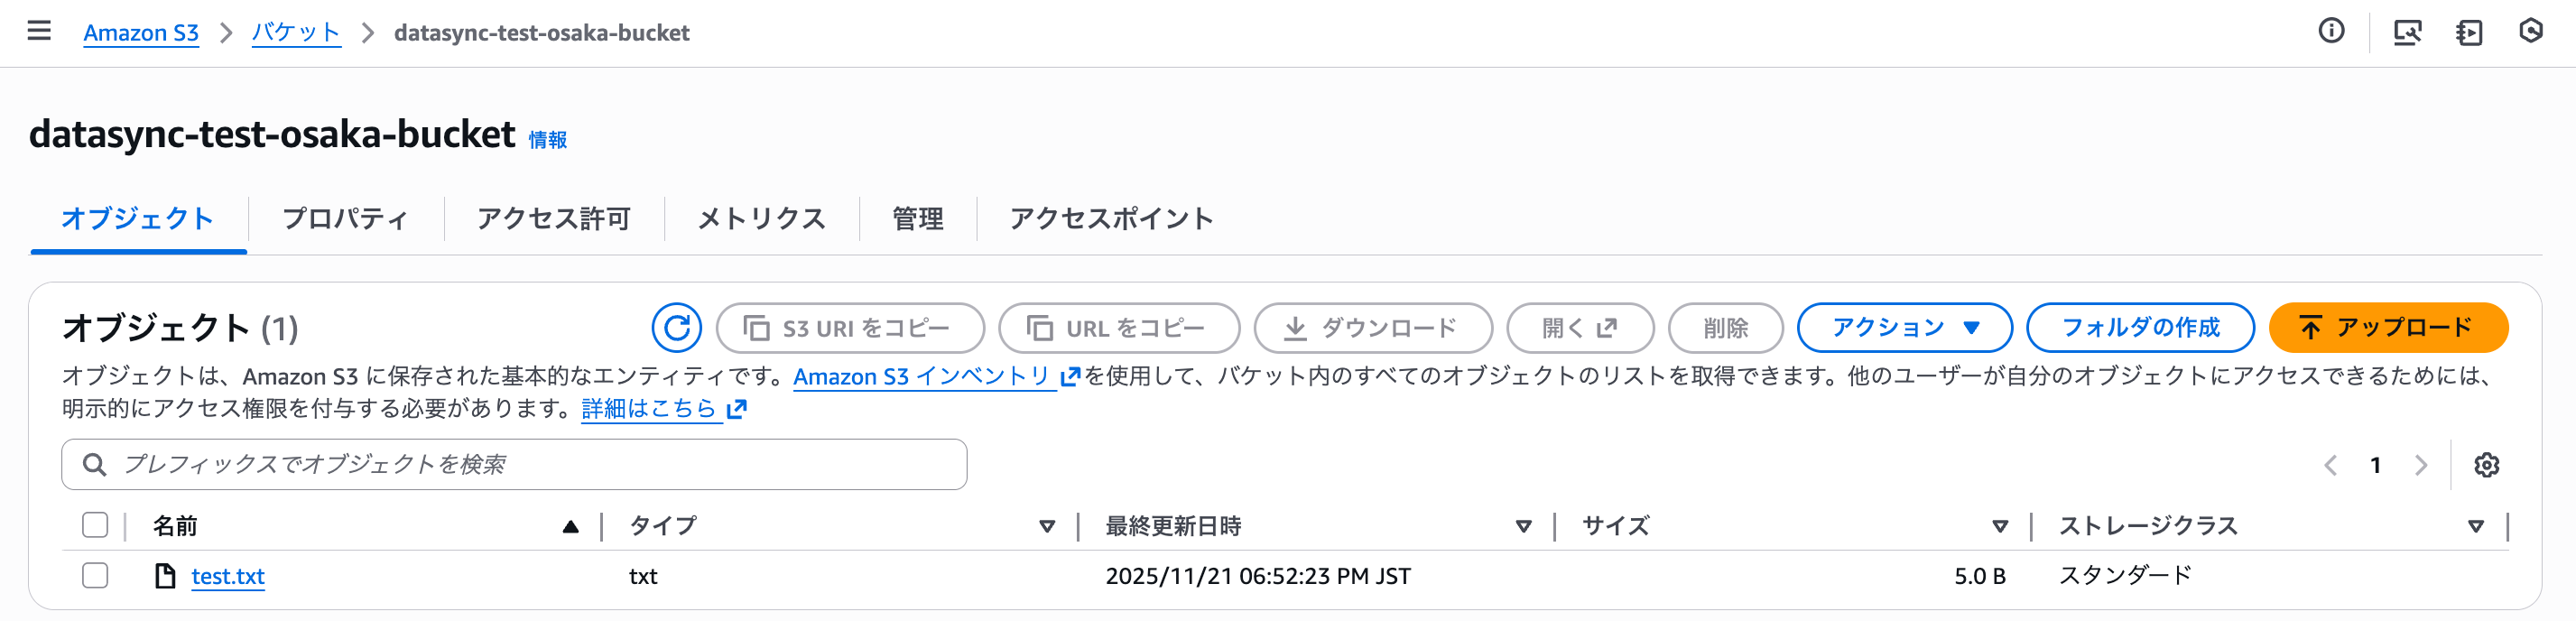This screenshot has height=621, width=2576.
Task: Open the test.txt object link
Action: point(228,576)
